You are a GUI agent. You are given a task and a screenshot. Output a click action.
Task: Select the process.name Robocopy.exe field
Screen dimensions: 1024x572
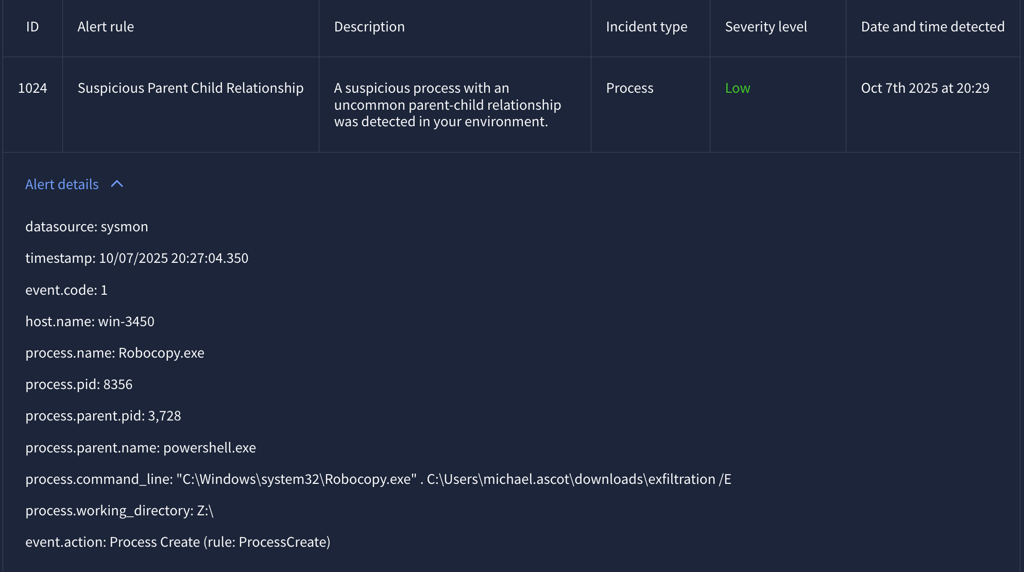point(114,353)
